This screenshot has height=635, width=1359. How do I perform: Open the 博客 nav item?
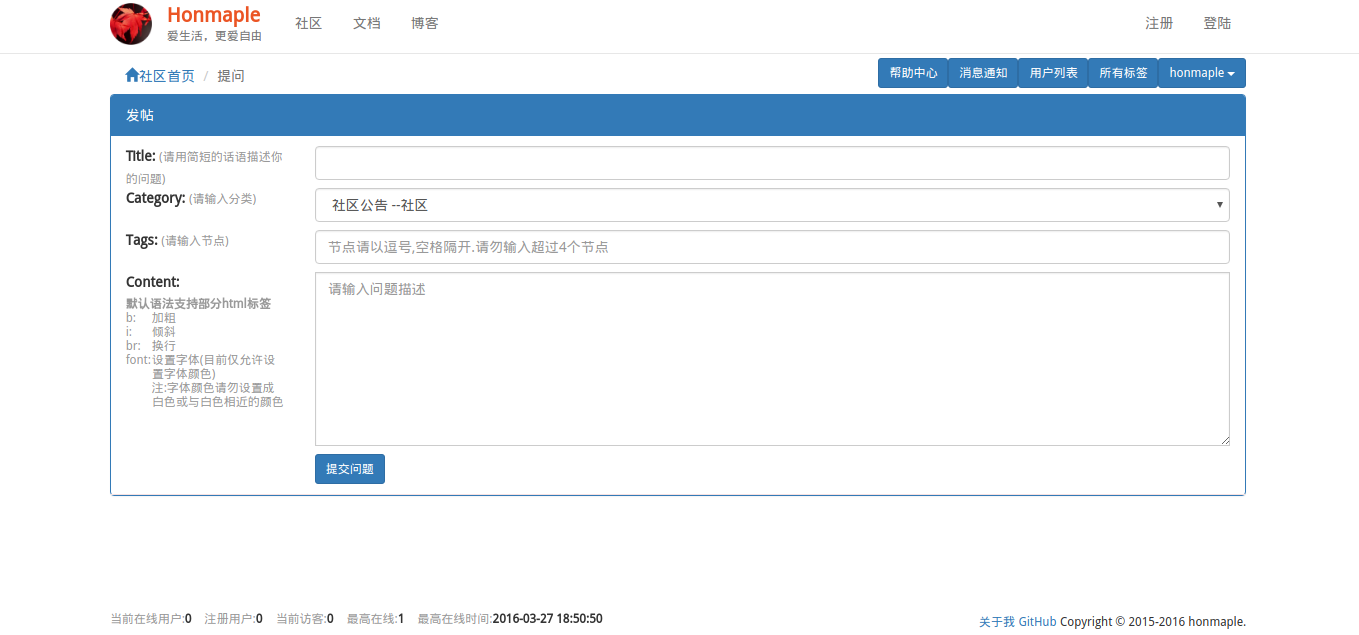click(424, 23)
